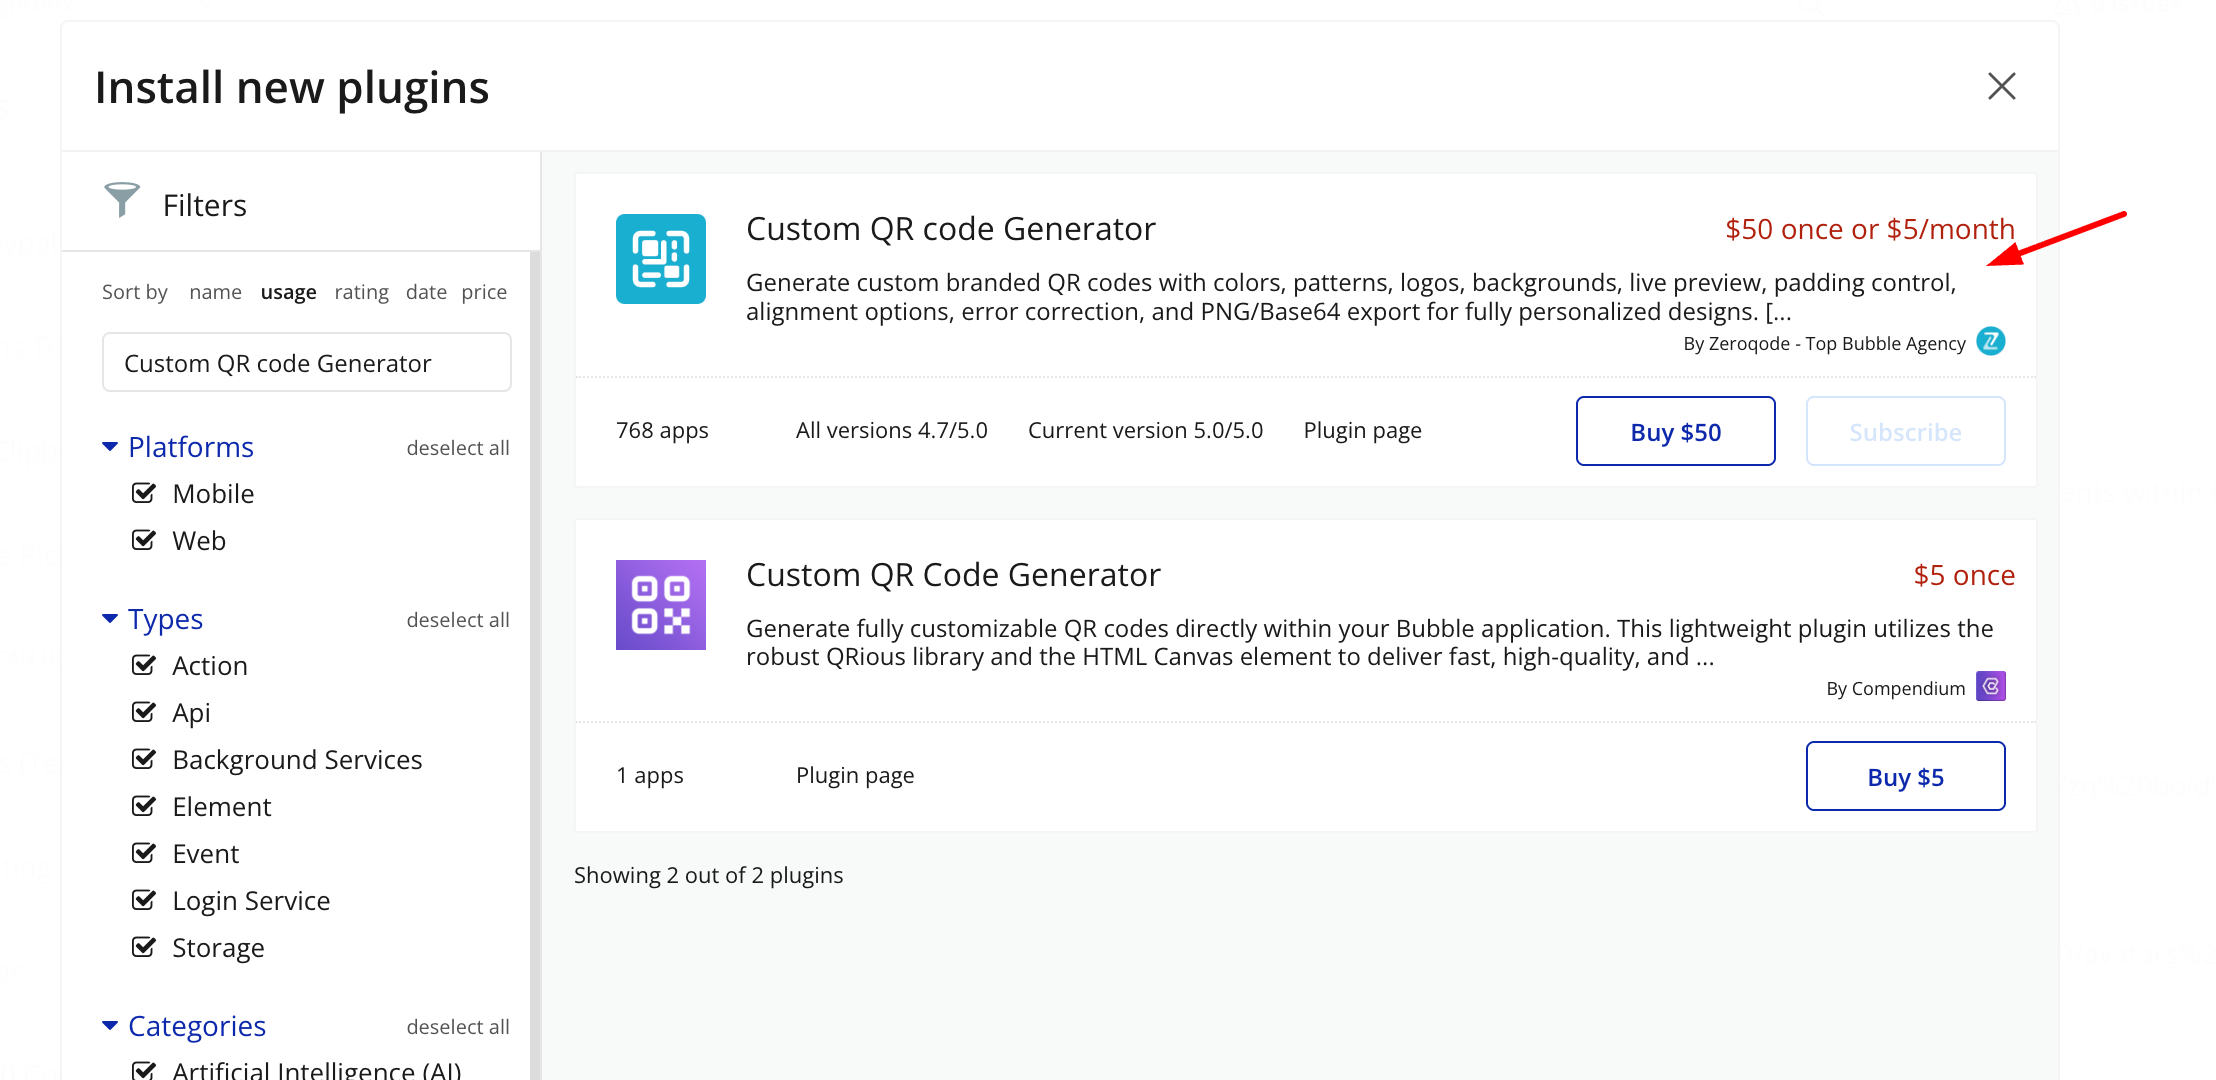Toggle the Background Services type checkbox
Viewport: 2216px width, 1080px height.
tap(144, 759)
